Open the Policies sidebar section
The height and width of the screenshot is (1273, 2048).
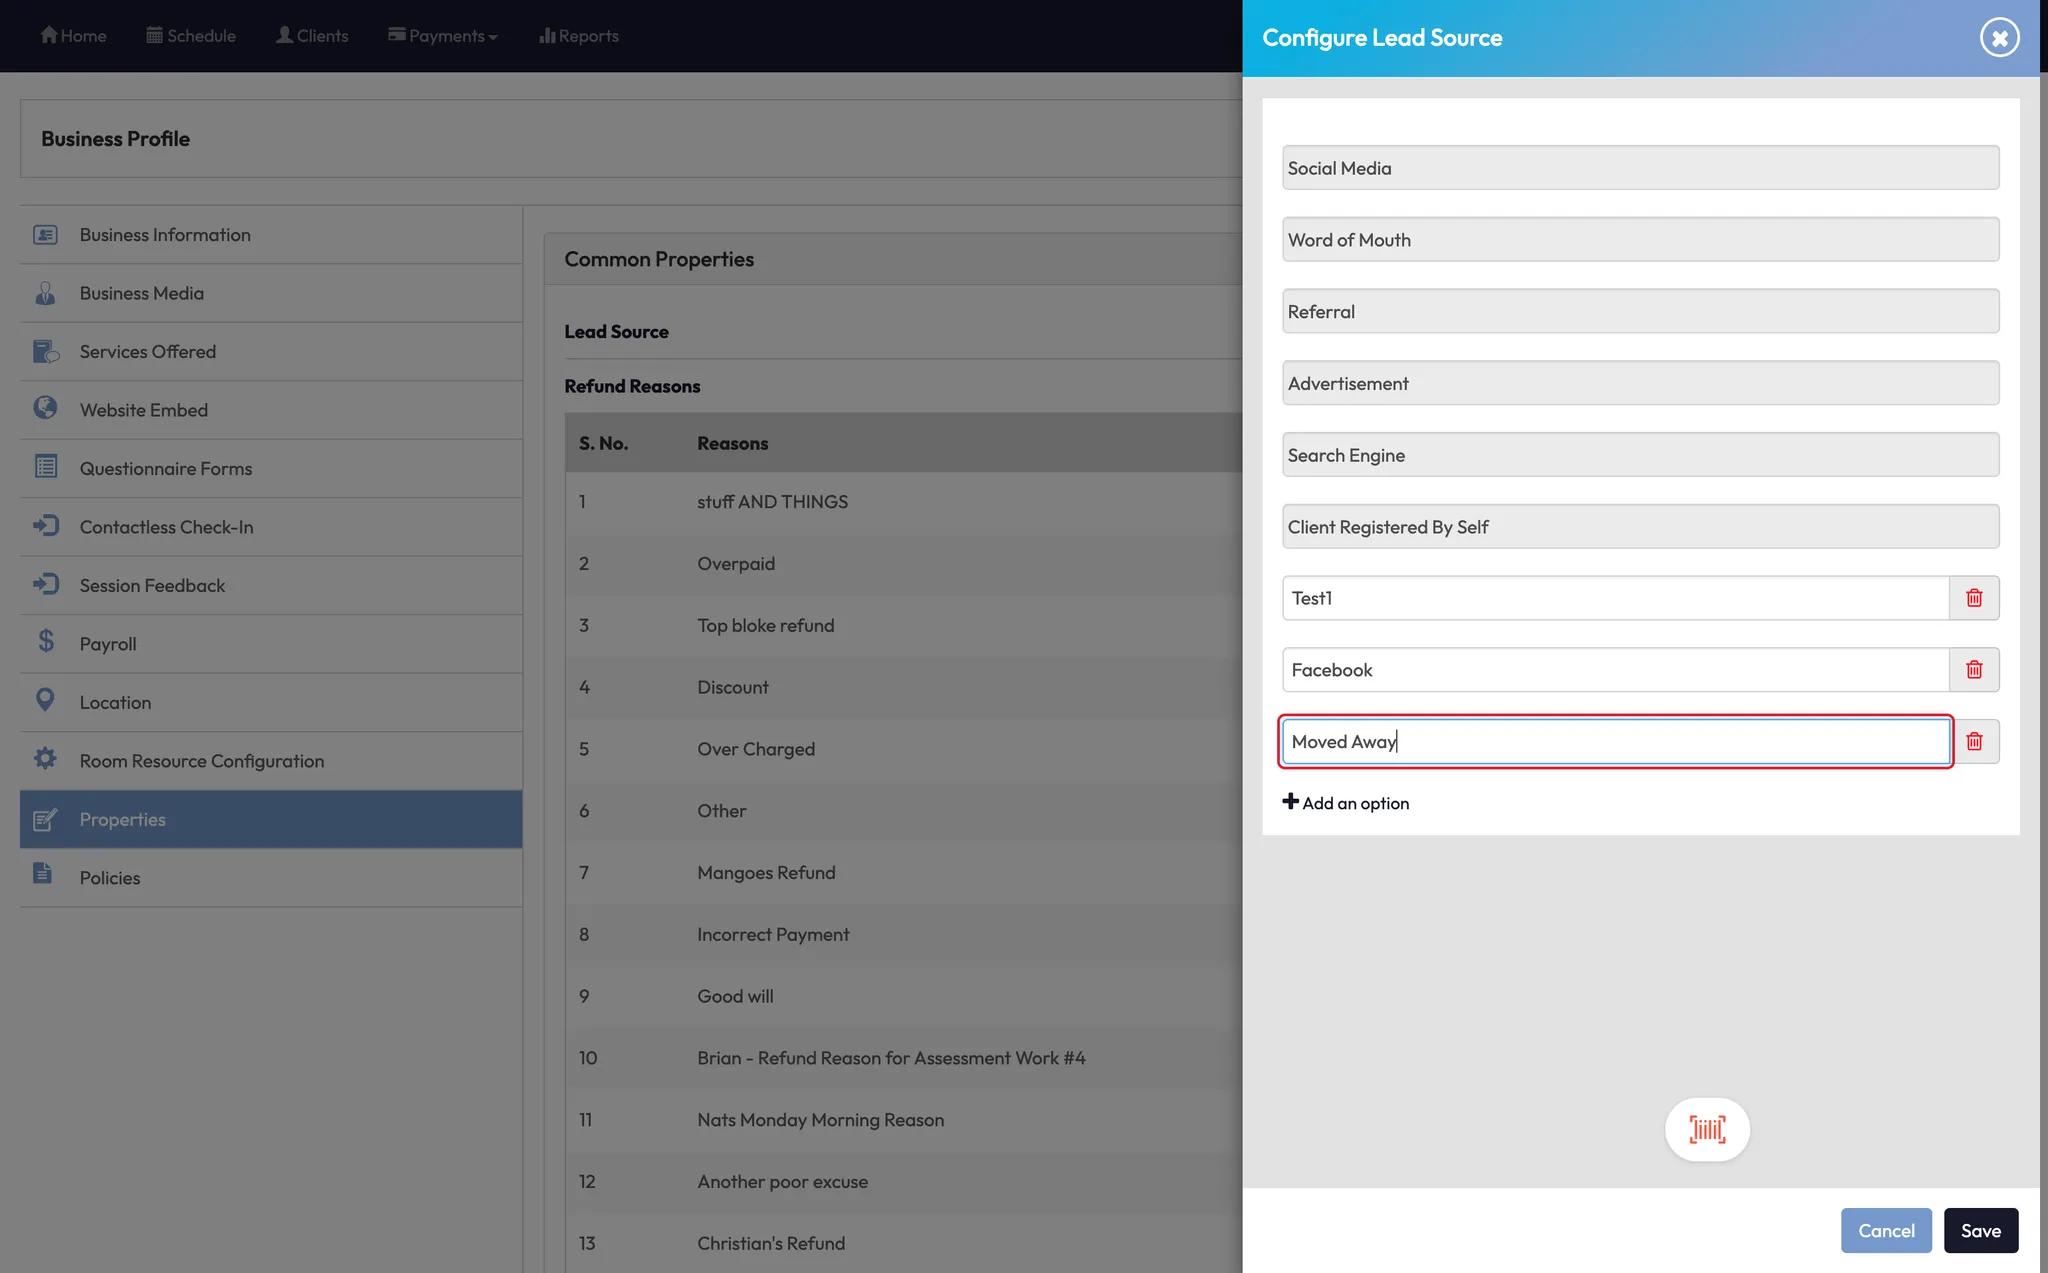110,878
